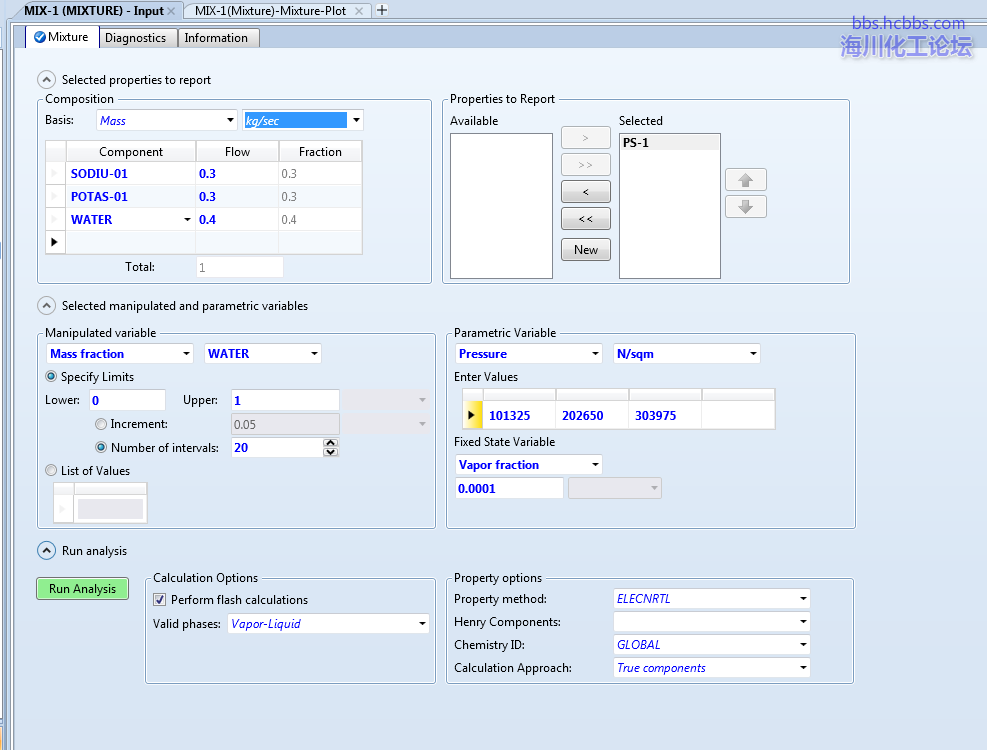Viewport: 987px width, 750px height.
Task: Click the new row arrow in composition table
Action: [x=55, y=242]
